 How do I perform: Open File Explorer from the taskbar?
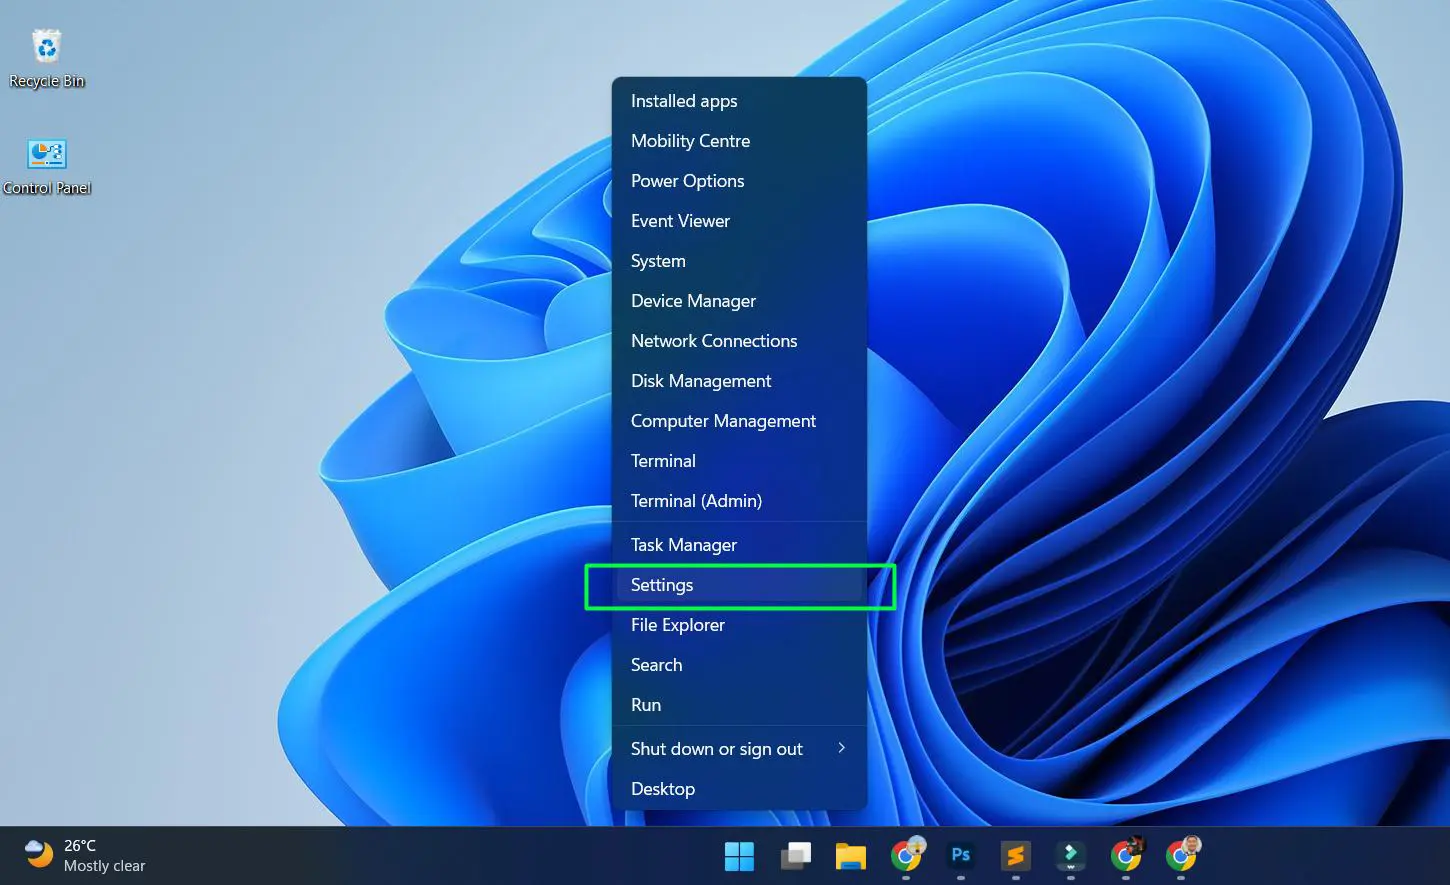(851, 856)
